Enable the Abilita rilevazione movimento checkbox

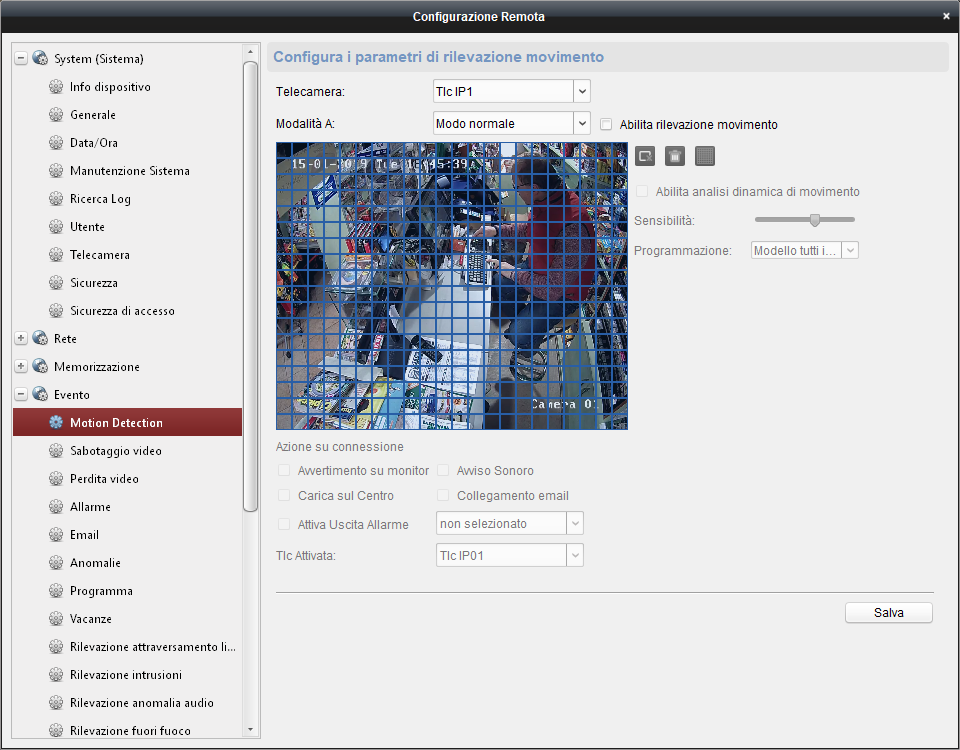(606, 125)
